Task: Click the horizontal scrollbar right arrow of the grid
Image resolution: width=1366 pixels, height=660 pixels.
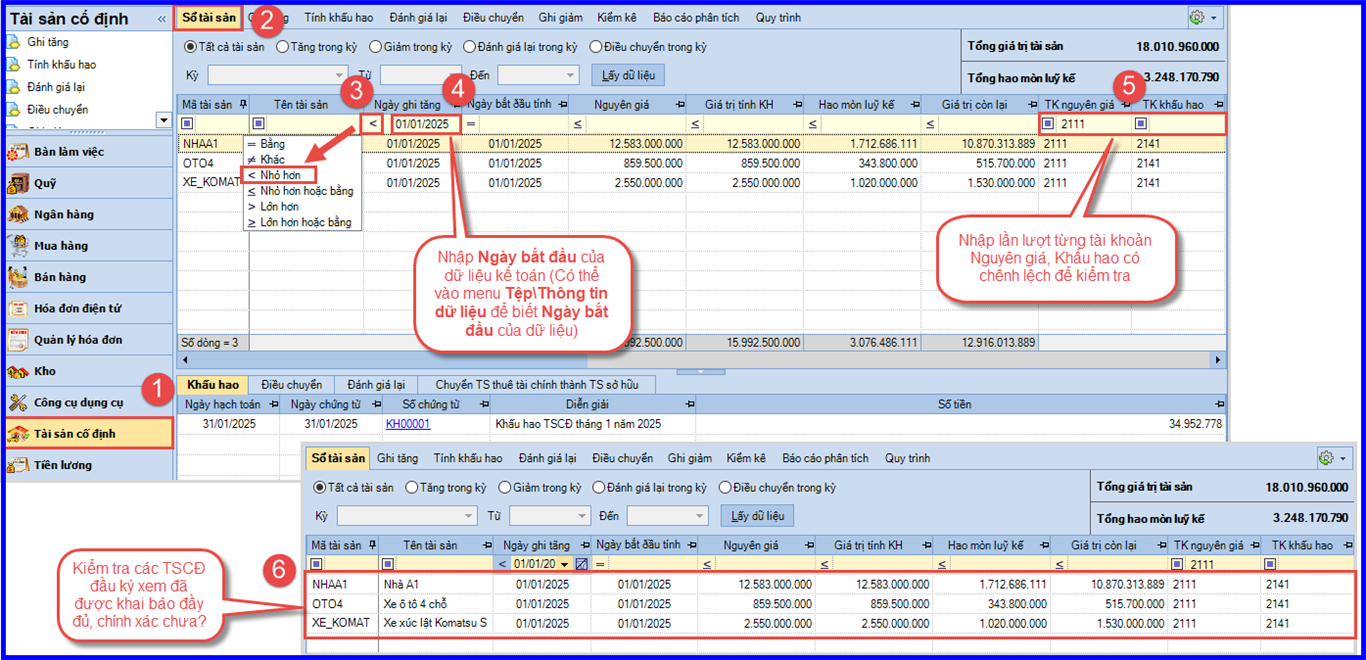Action: click(x=1218, y=359)
